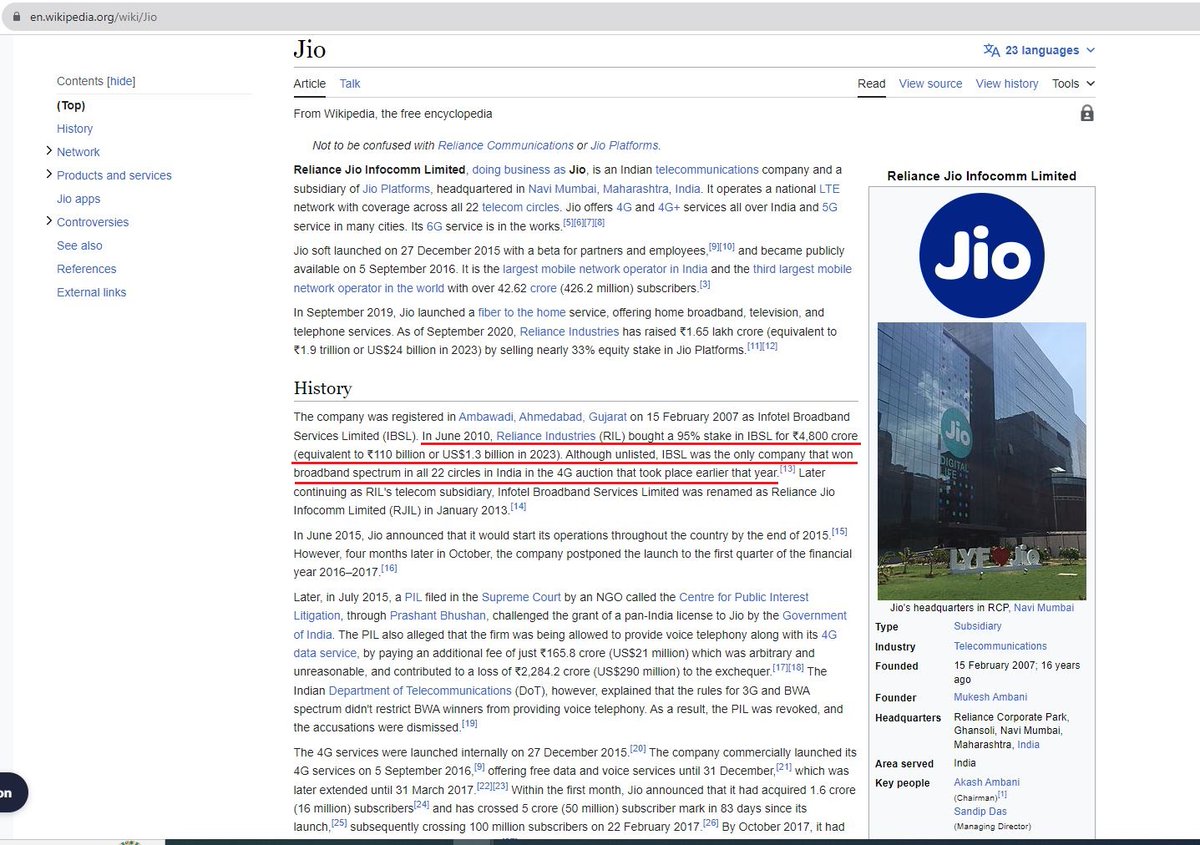This screenshot has width=1200, height=845.
Task: Switch to the Talk tab
Action: point(350,84)
